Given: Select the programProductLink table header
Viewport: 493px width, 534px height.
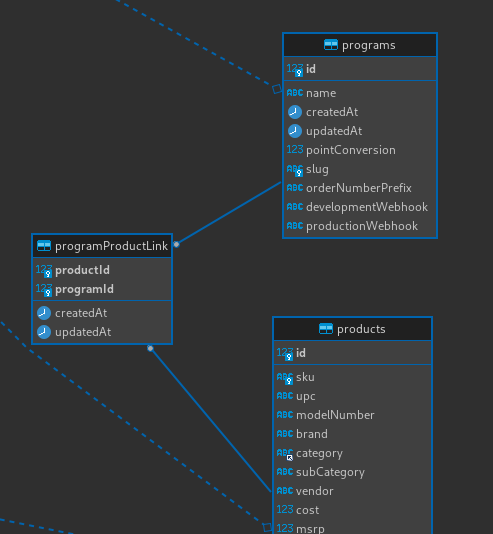Looking at the screenshot, I should [x=102, y=246].
